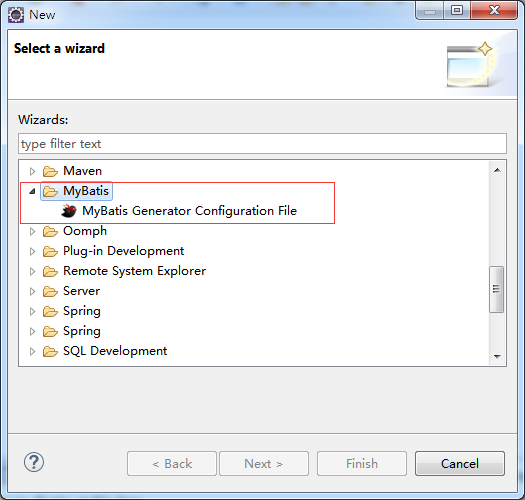This screenshot has width=525, height=500.
Task: Close the New wizard dialog
Action: click(494, 10)
